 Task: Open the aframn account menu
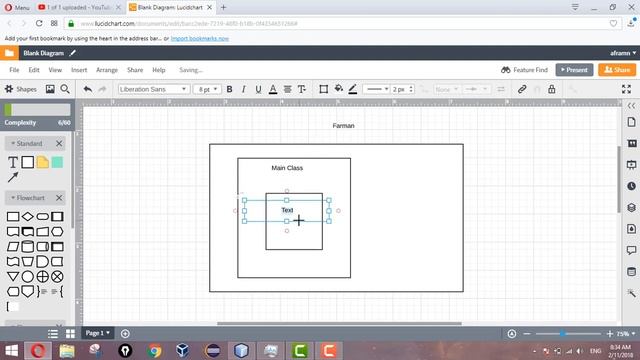point(623,53)
